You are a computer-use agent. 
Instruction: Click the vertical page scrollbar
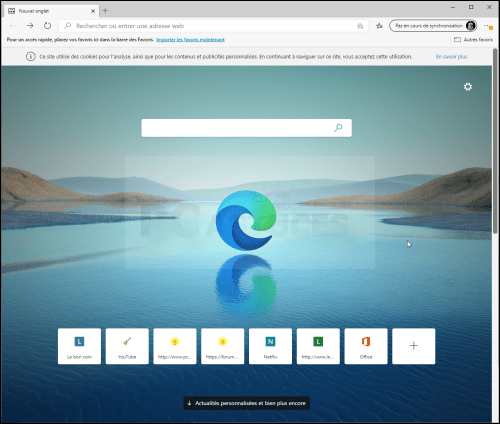coord(495,140)
